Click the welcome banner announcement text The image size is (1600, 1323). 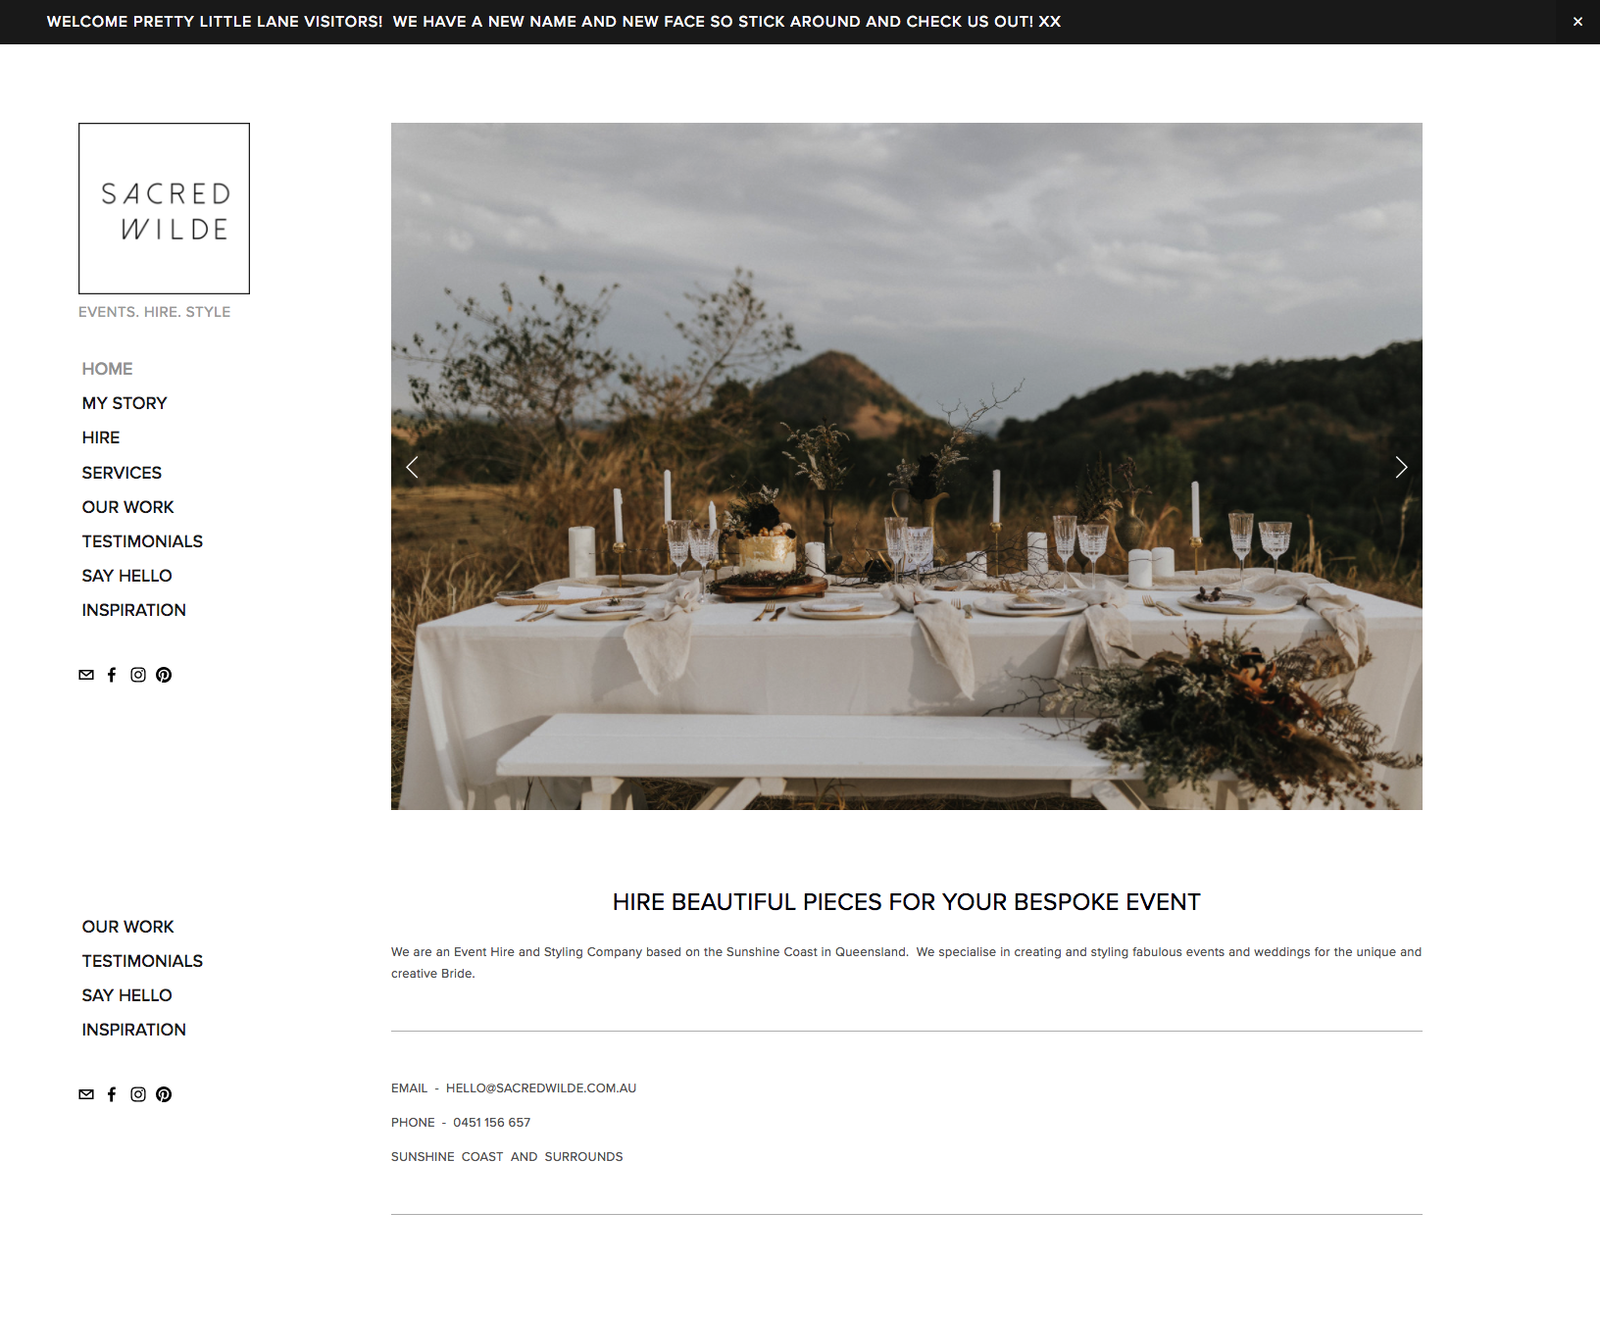554,22
